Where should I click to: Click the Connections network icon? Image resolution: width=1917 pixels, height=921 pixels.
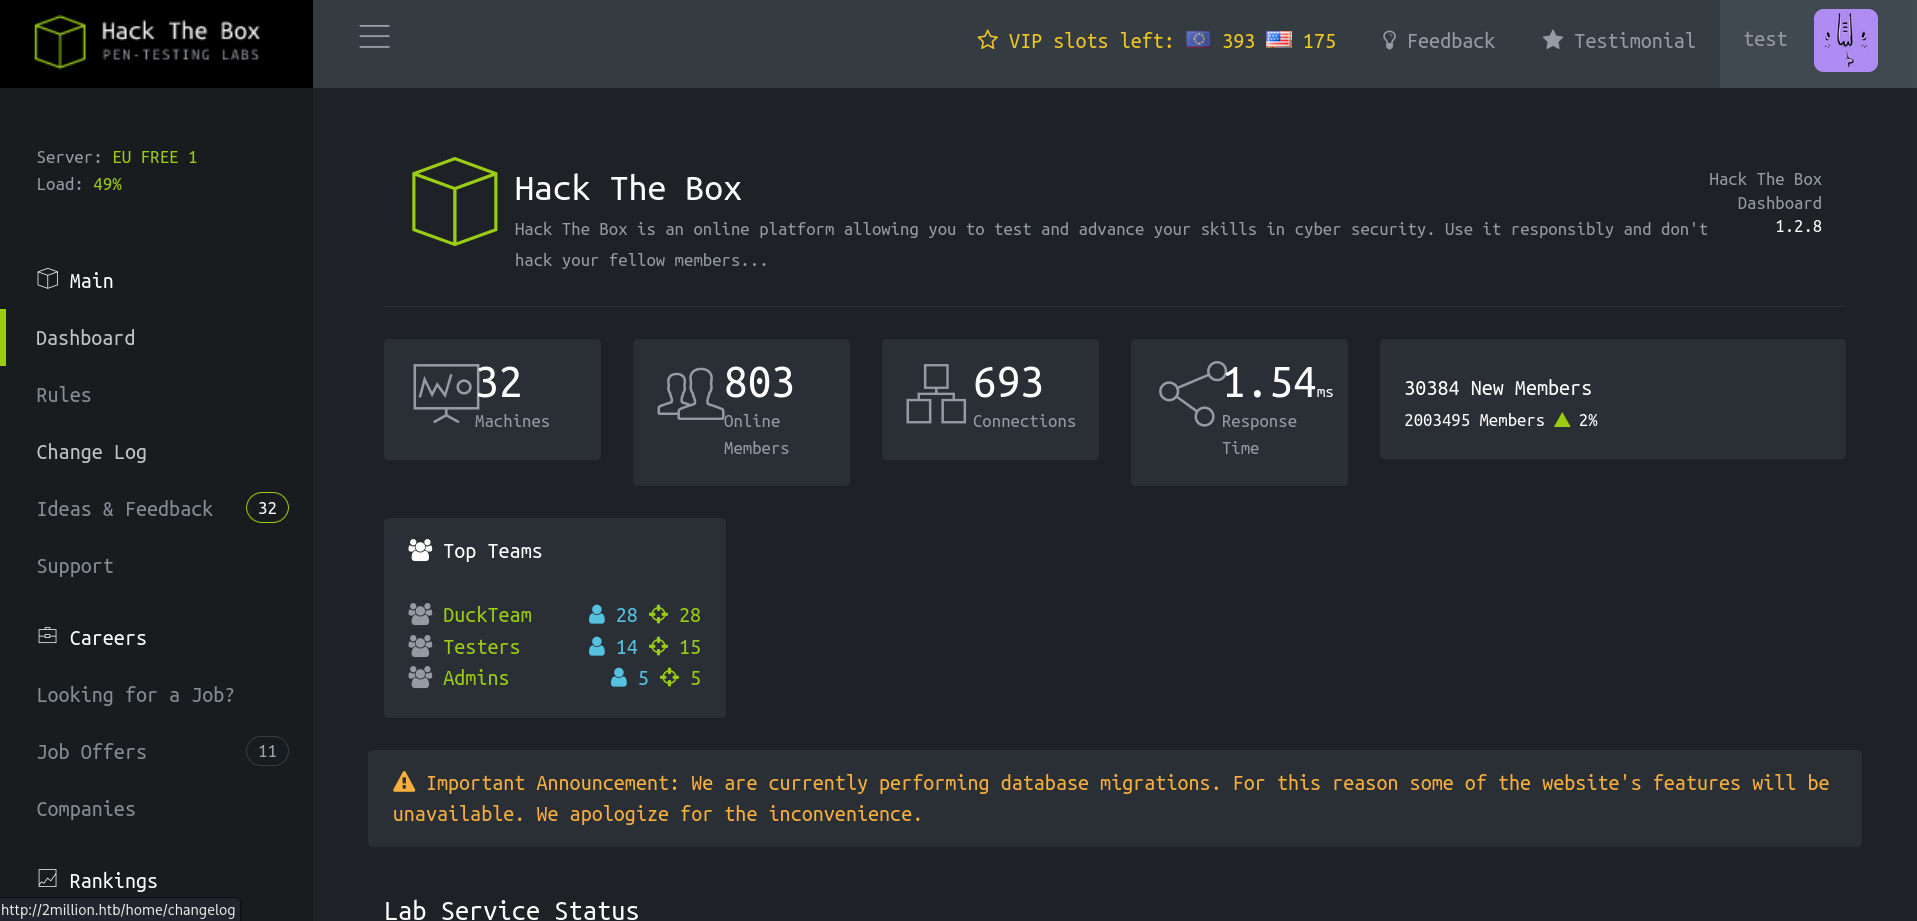point(935,394)
